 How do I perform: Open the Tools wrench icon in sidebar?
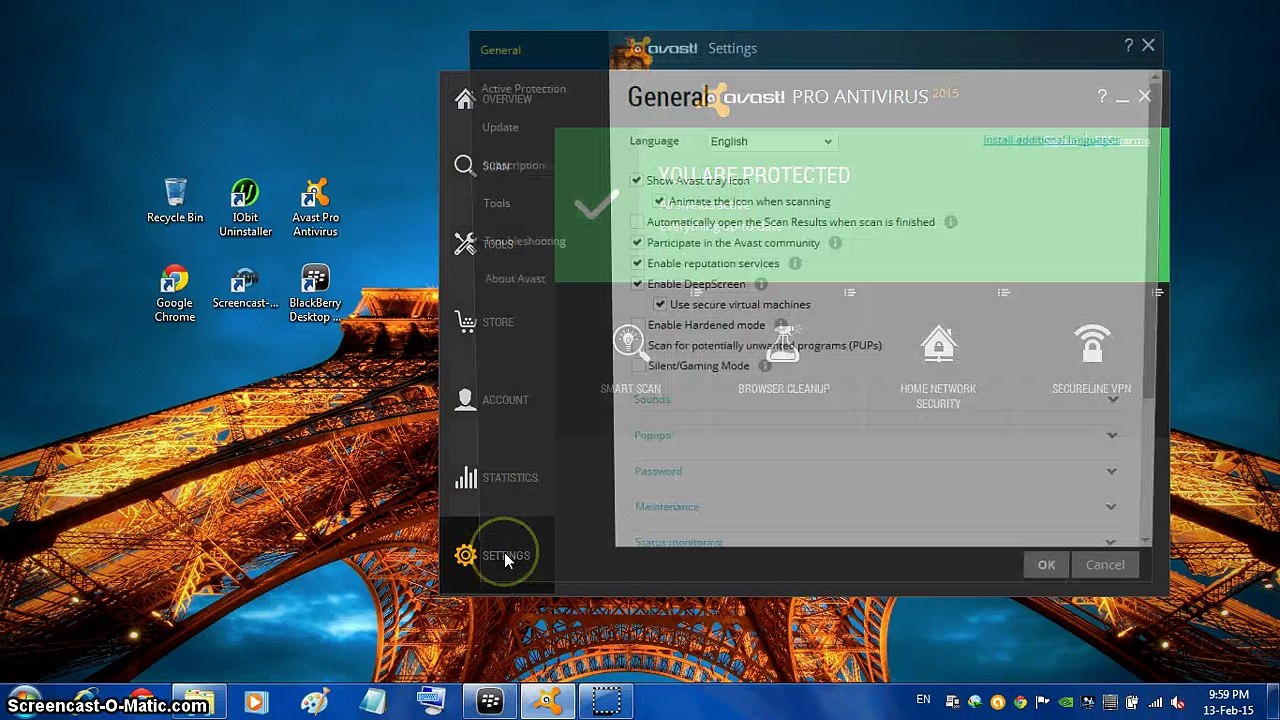464,244
